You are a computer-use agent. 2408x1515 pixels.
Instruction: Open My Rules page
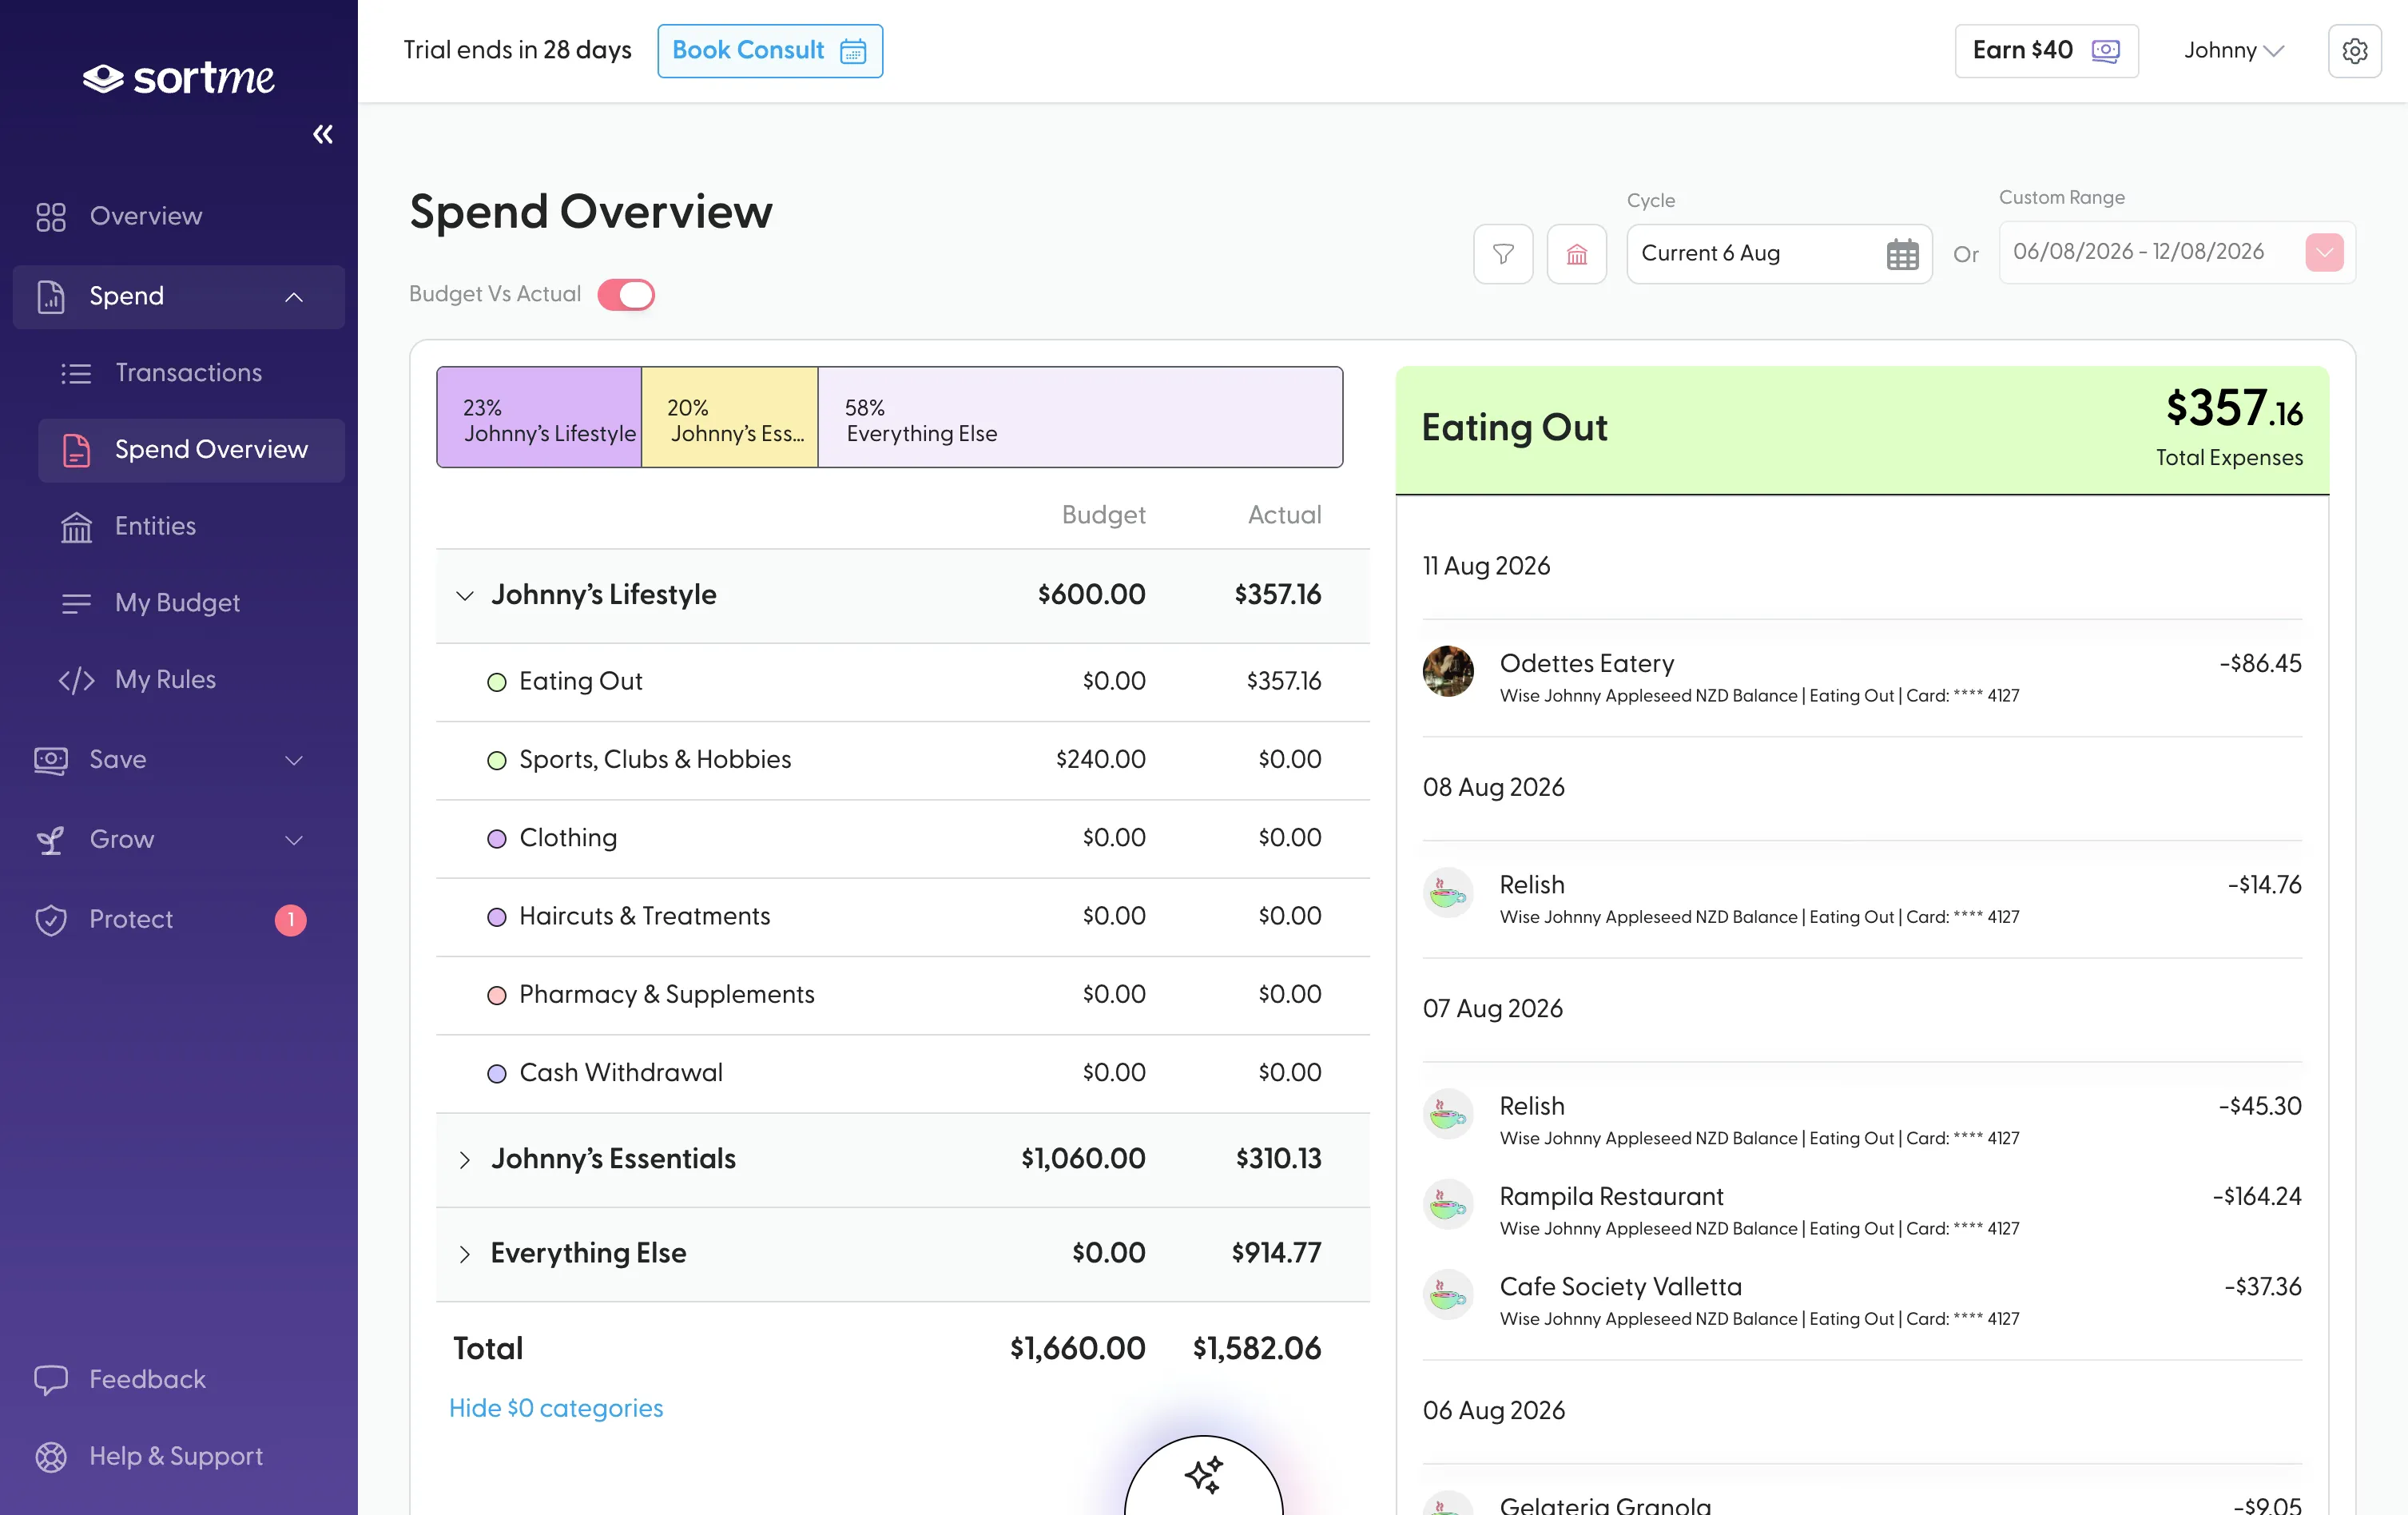pyautogui.click(x=165, y=680)
